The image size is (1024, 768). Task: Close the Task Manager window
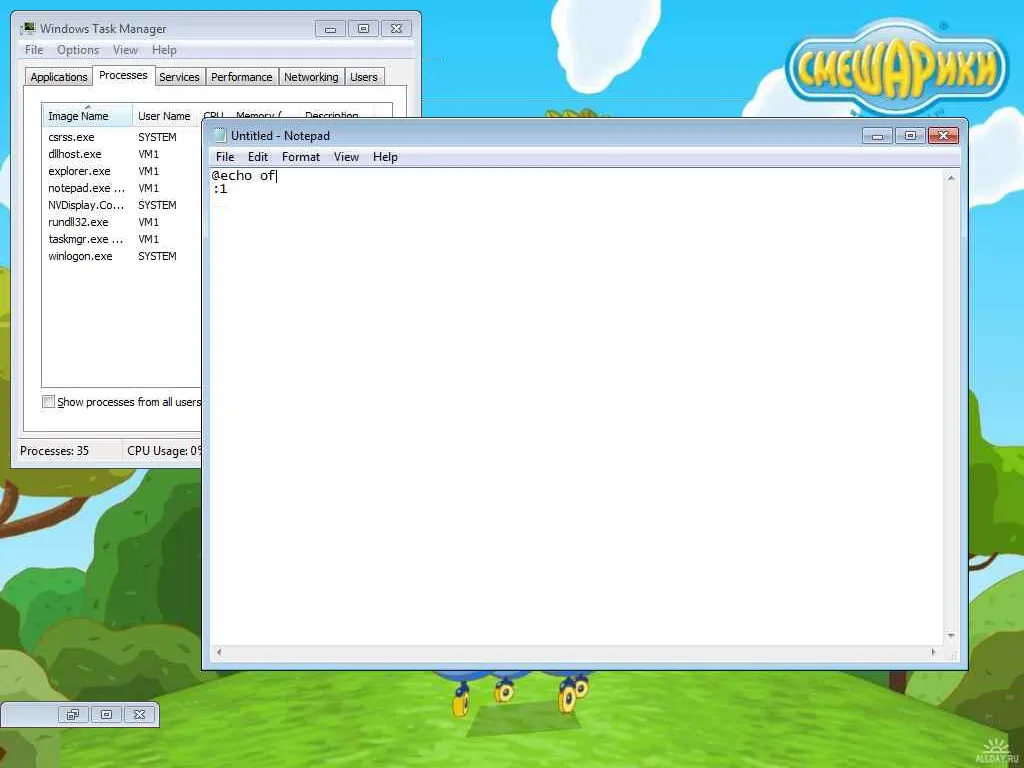(396, 29)
